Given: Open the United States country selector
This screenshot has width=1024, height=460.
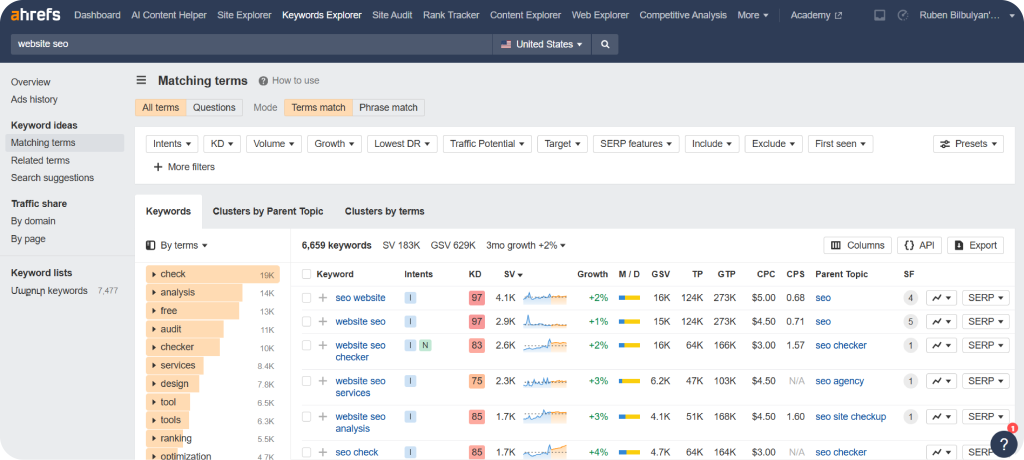Looking at the screenshot, I should (541, 44).
